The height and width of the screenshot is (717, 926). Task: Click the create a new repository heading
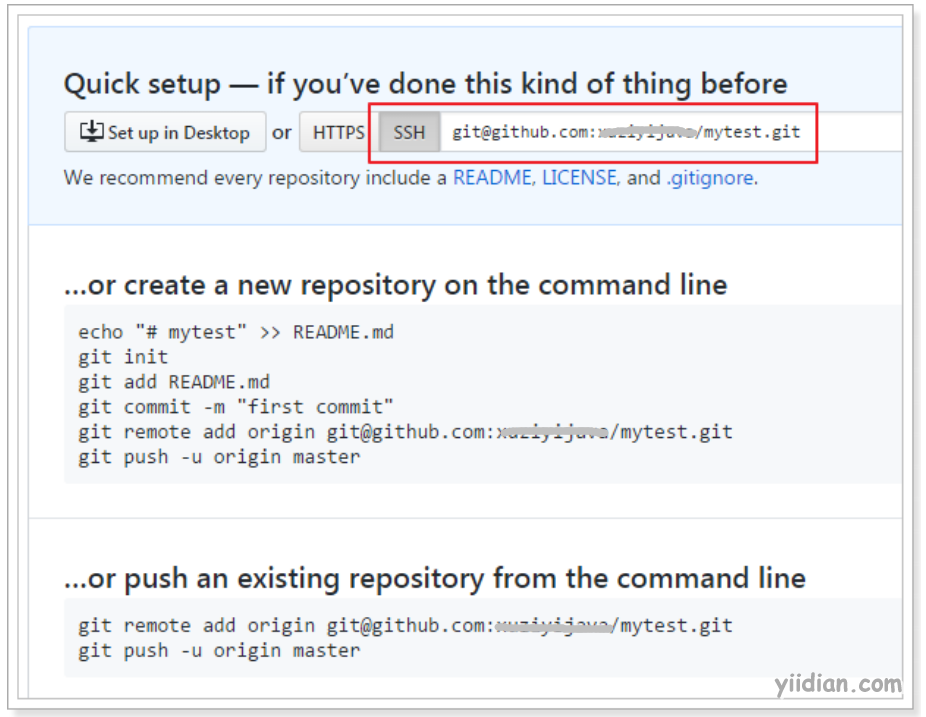pos(396,285)
